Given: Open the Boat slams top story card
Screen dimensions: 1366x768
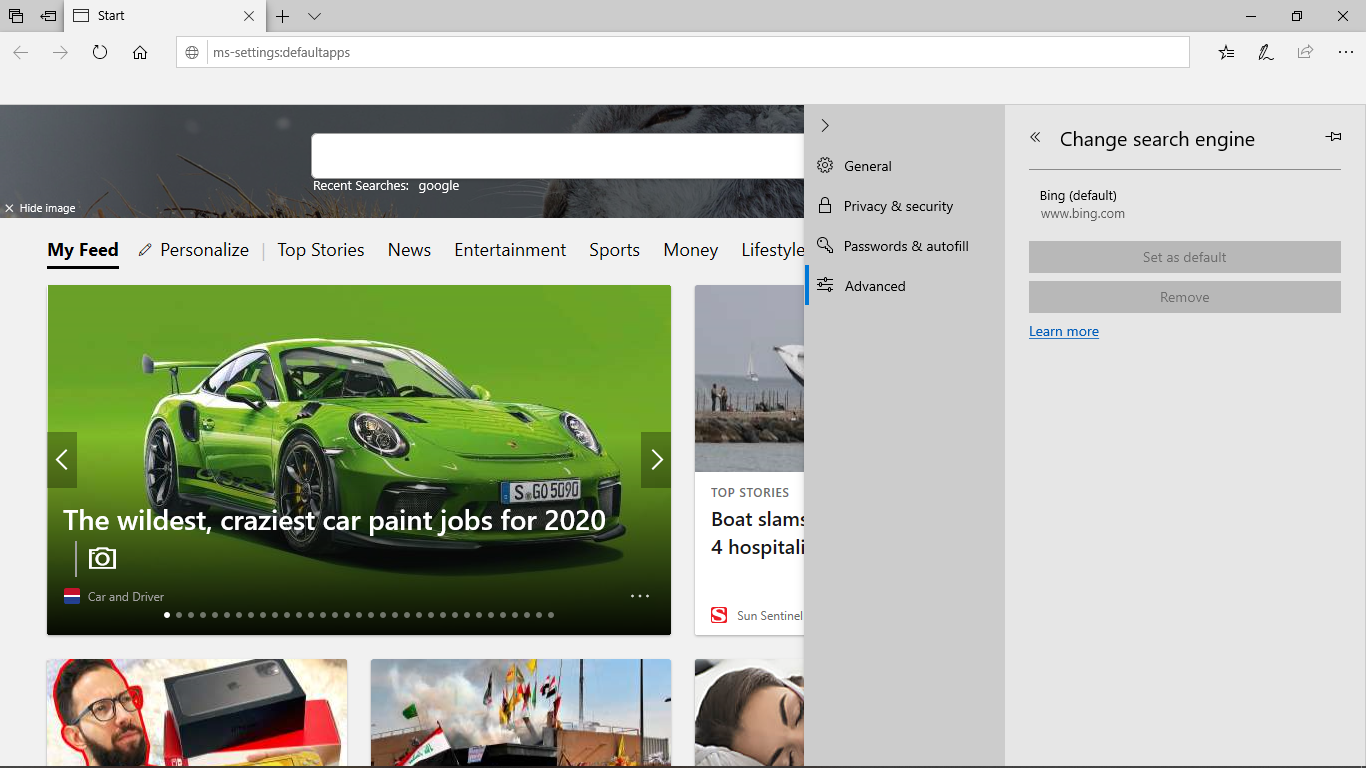Looking at the screenshot, I should click(749, 460).
